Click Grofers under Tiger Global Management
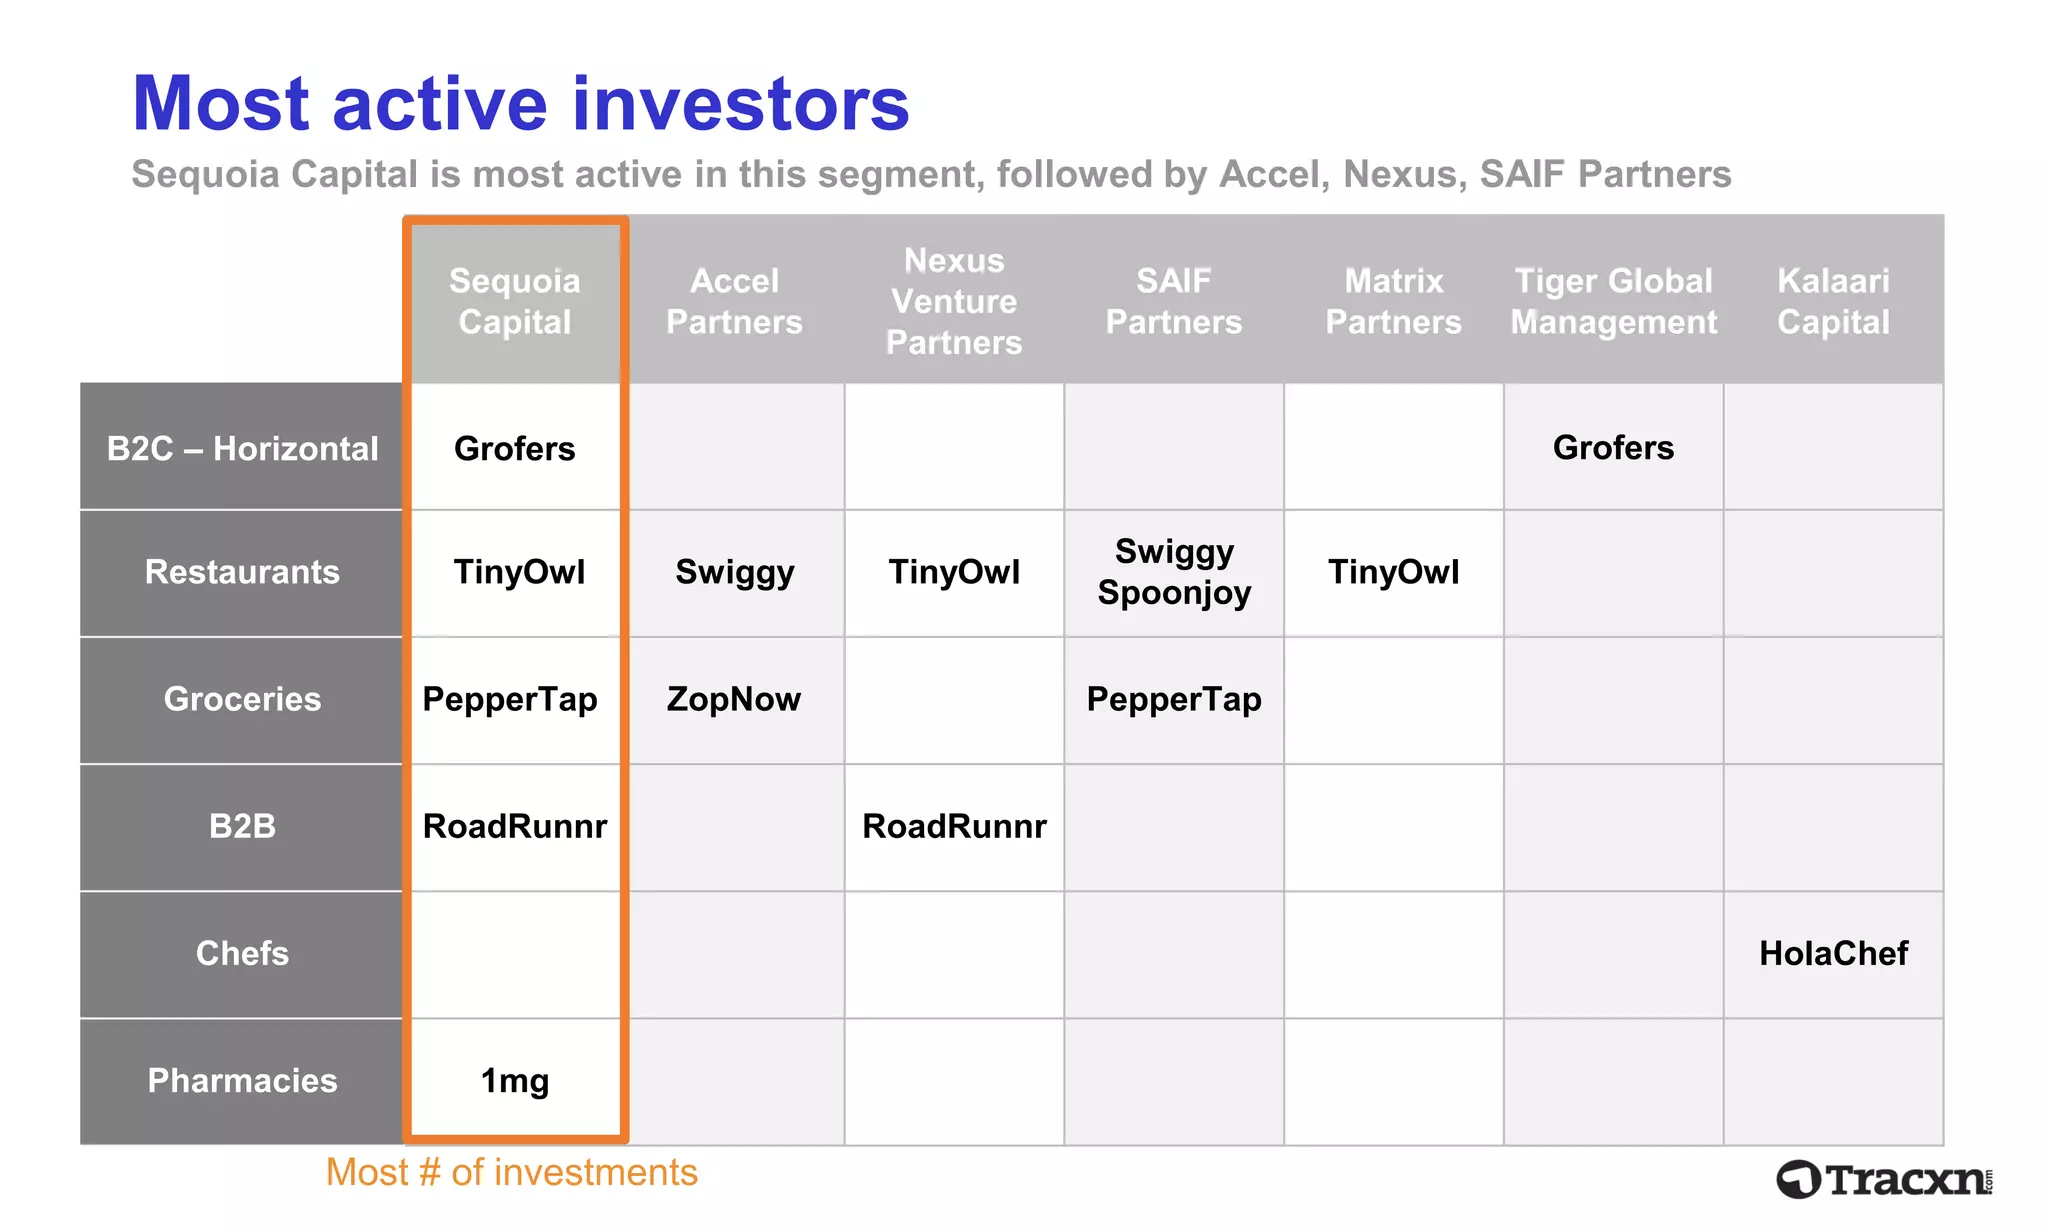This screenshot has width=2048, height=1229. [x=1613, y=447]
